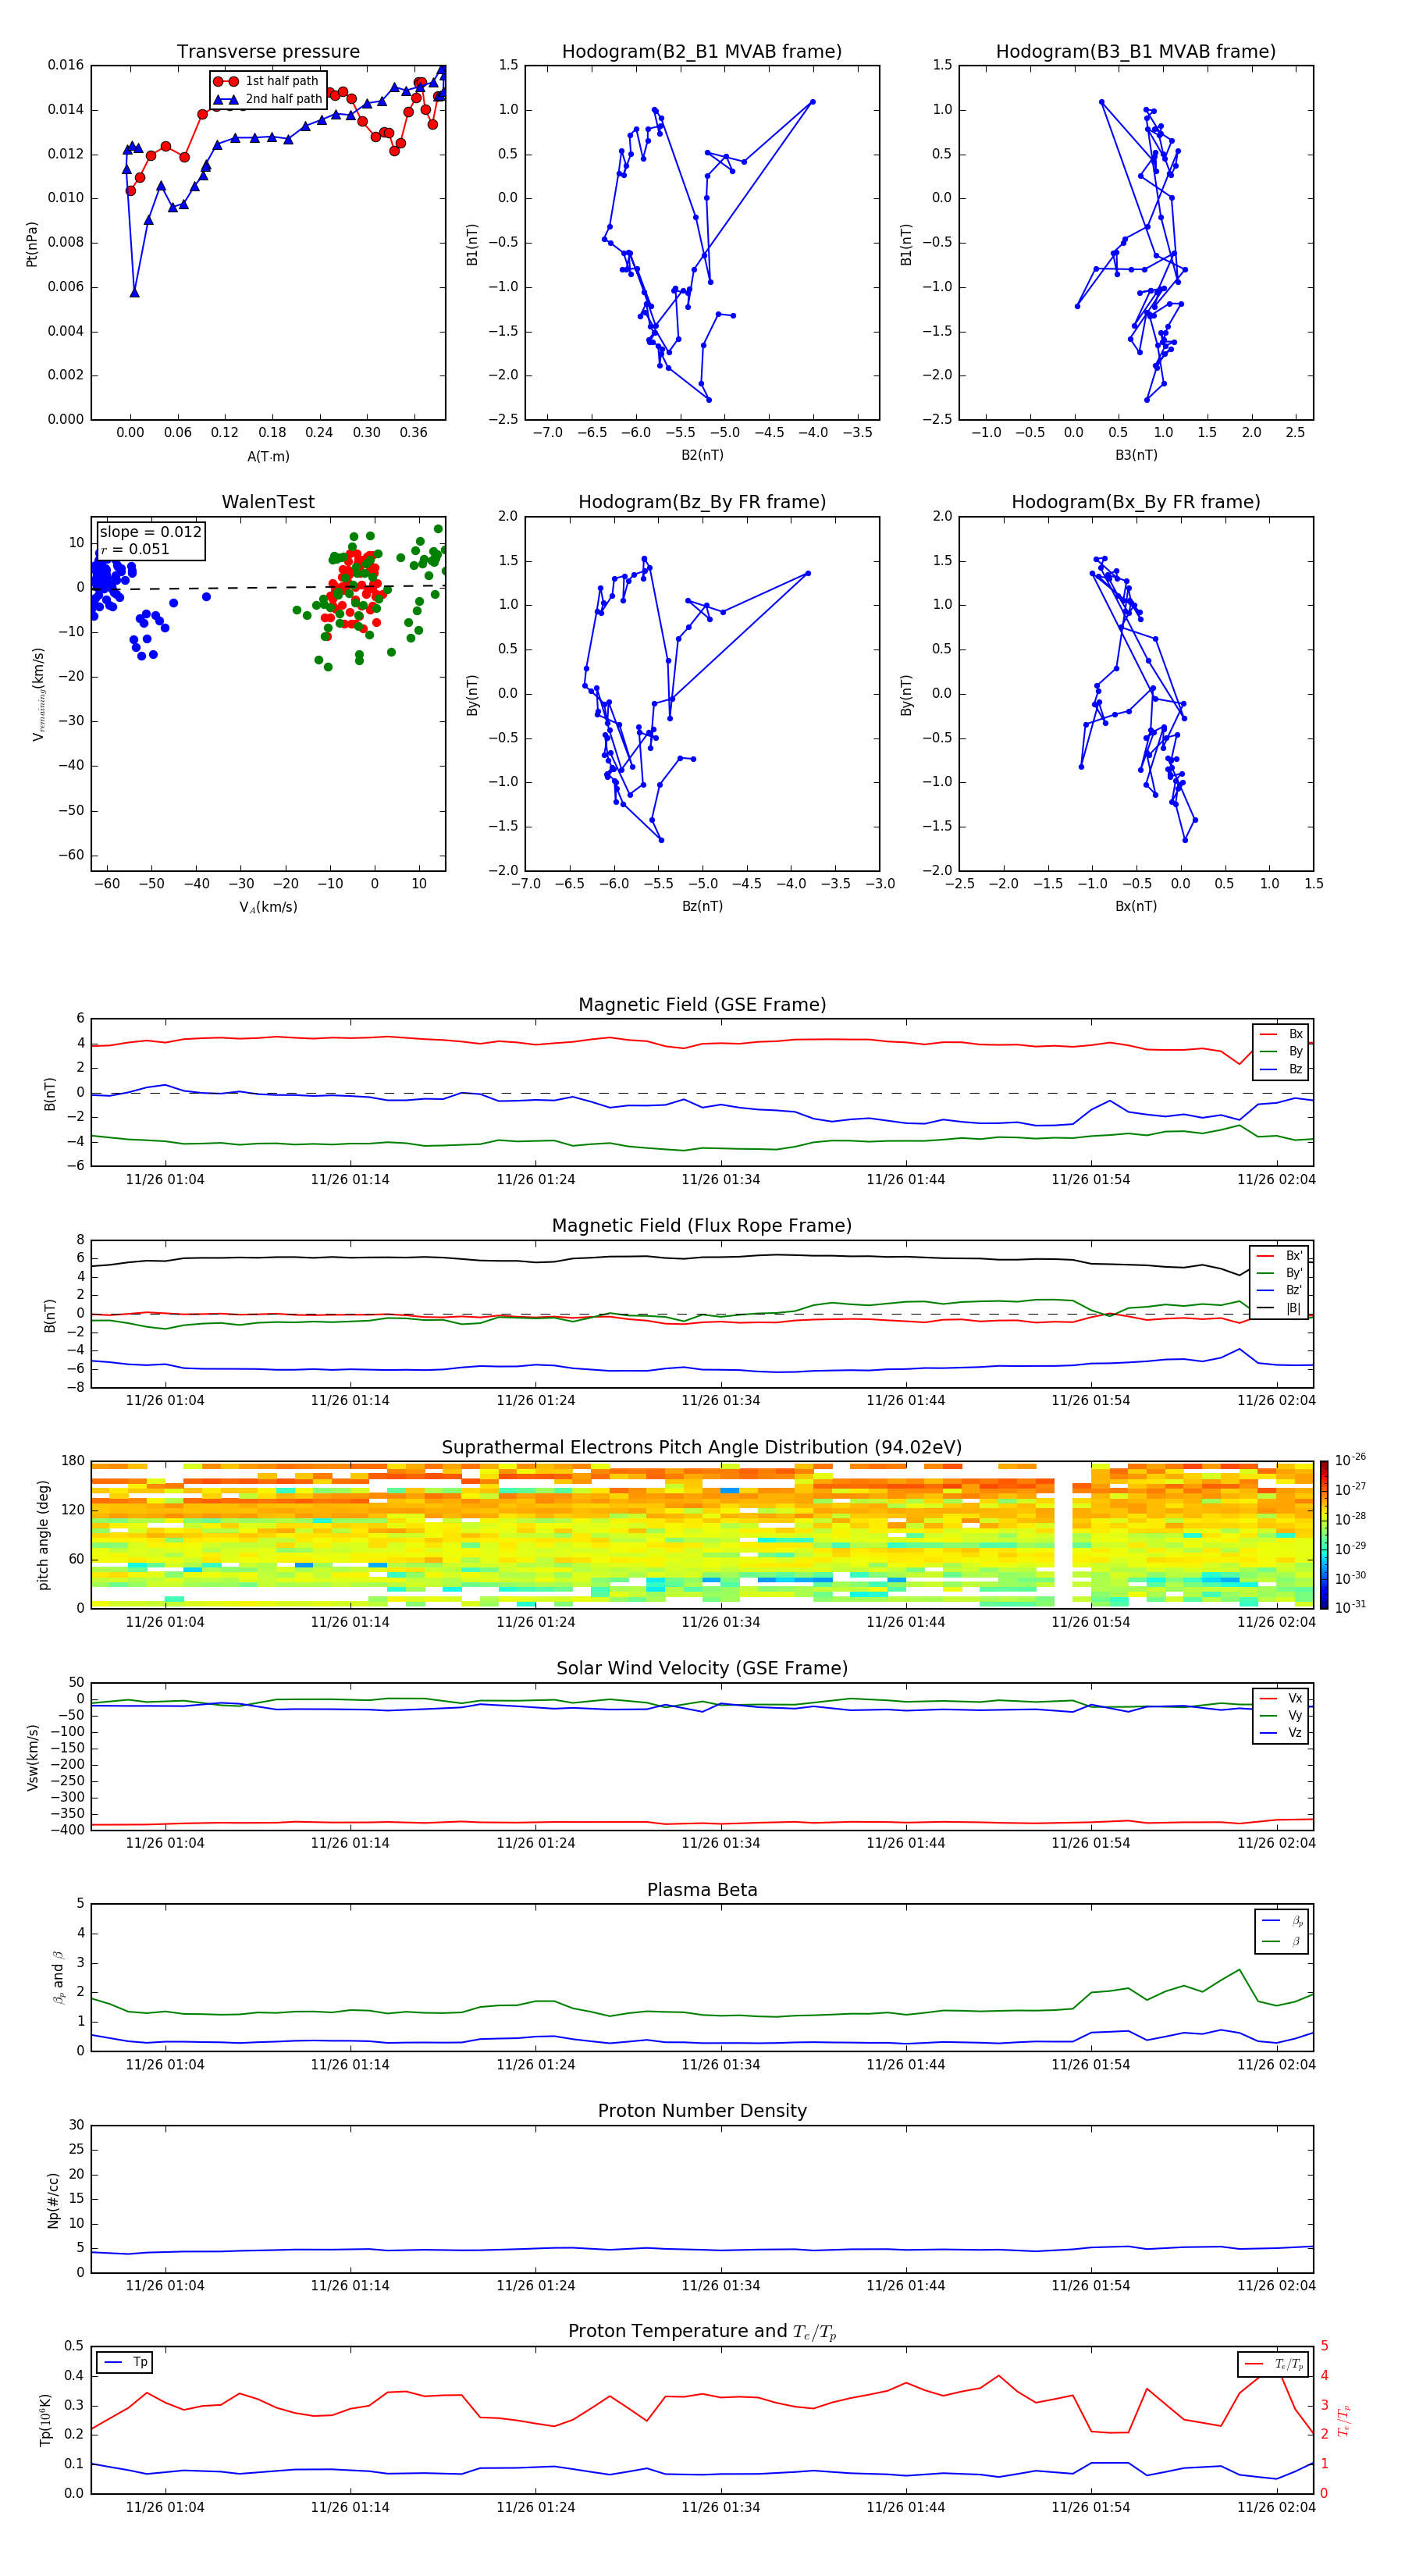Click the colorbar top label 10^-26
Image resolution: width=1405 pixels, height=2576 pixels.
point(1350,1460)
